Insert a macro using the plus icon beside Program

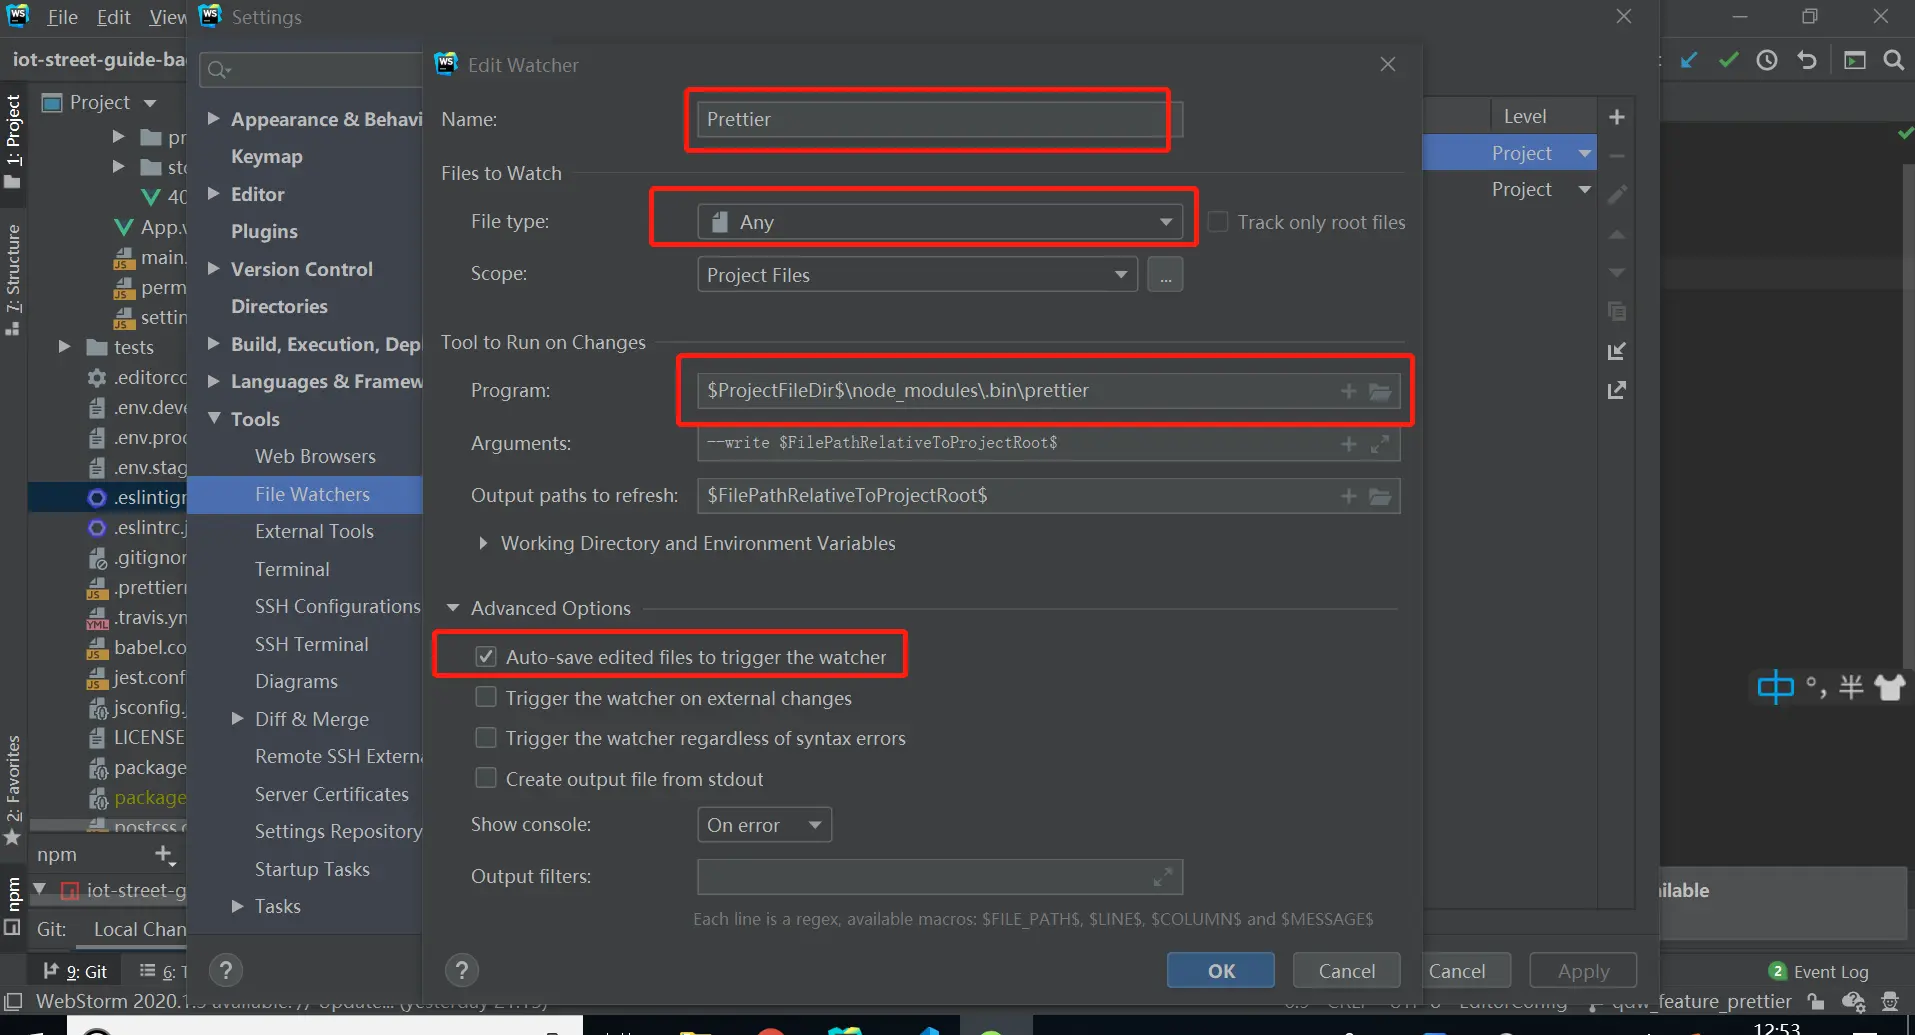point(1348,391)
